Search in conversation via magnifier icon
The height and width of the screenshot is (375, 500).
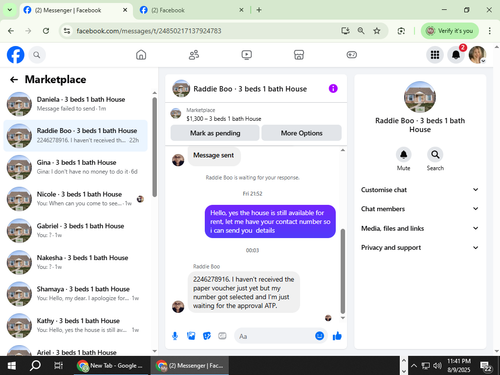coord(435,155)
